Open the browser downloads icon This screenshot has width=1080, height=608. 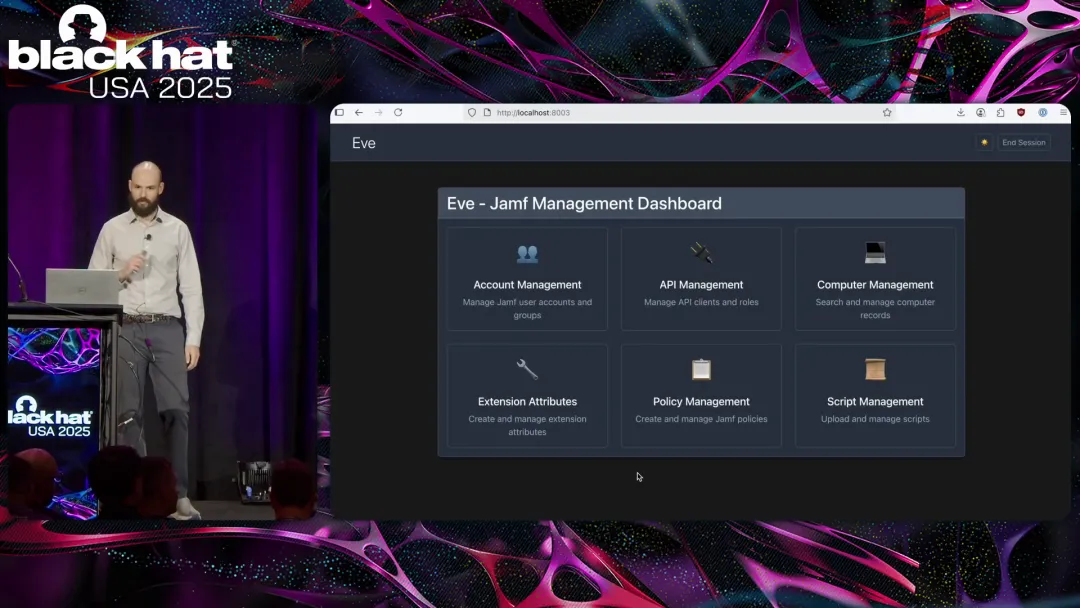pyautogui.click(x=961, y=112)
